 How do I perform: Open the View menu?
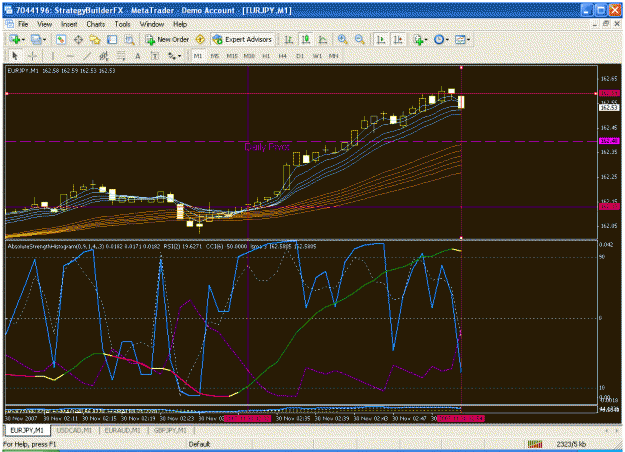[x=45, y=24]
